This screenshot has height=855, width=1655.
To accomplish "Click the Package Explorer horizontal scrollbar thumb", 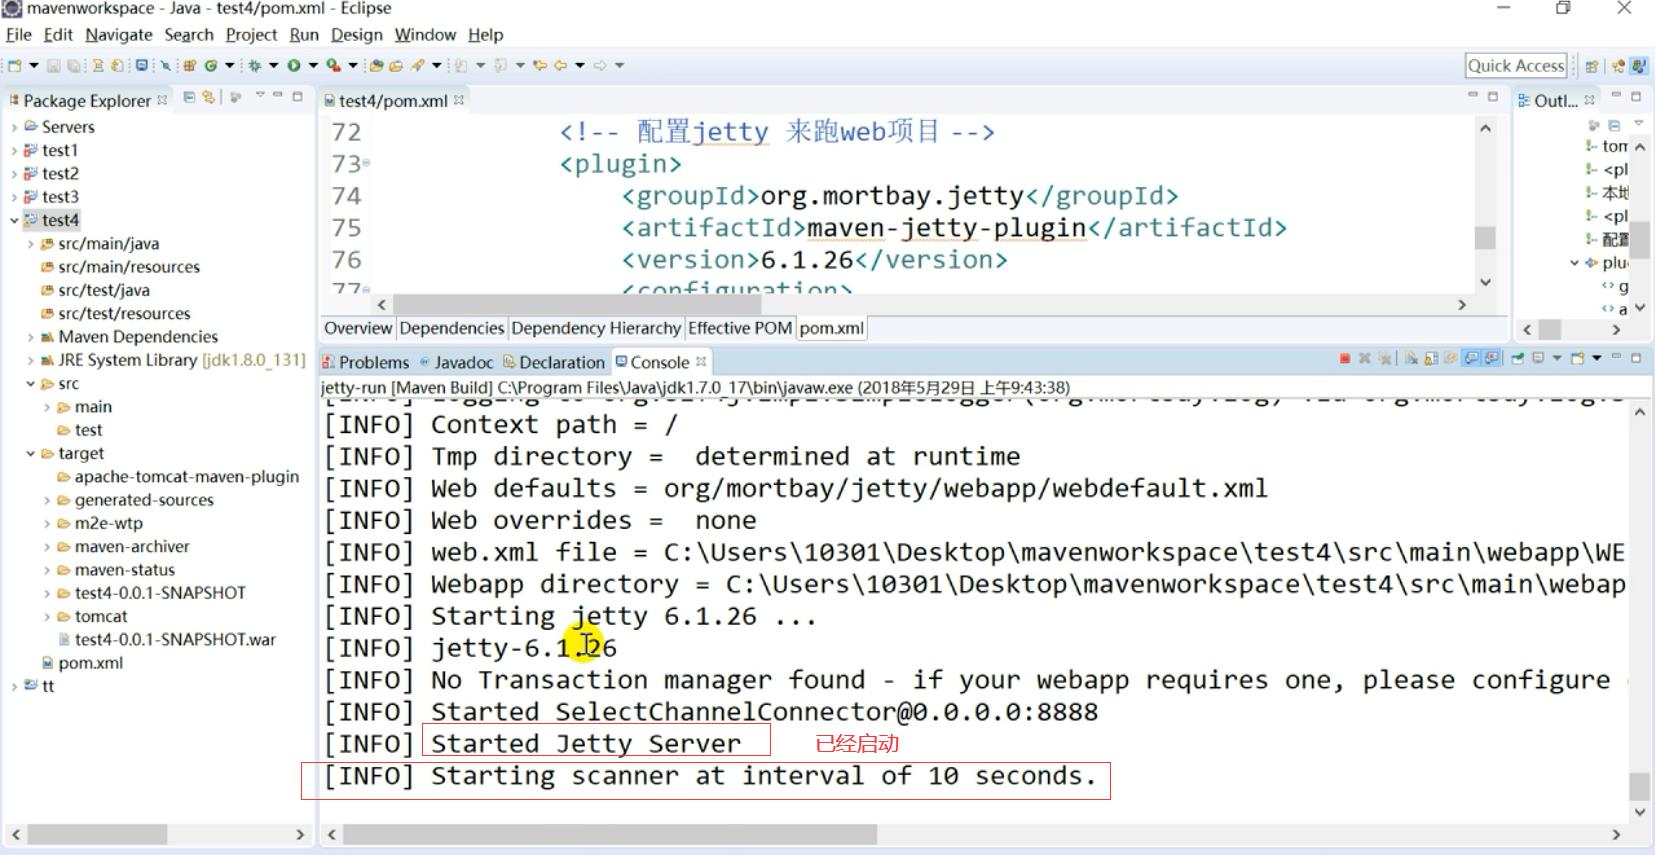I will (96, 834).
